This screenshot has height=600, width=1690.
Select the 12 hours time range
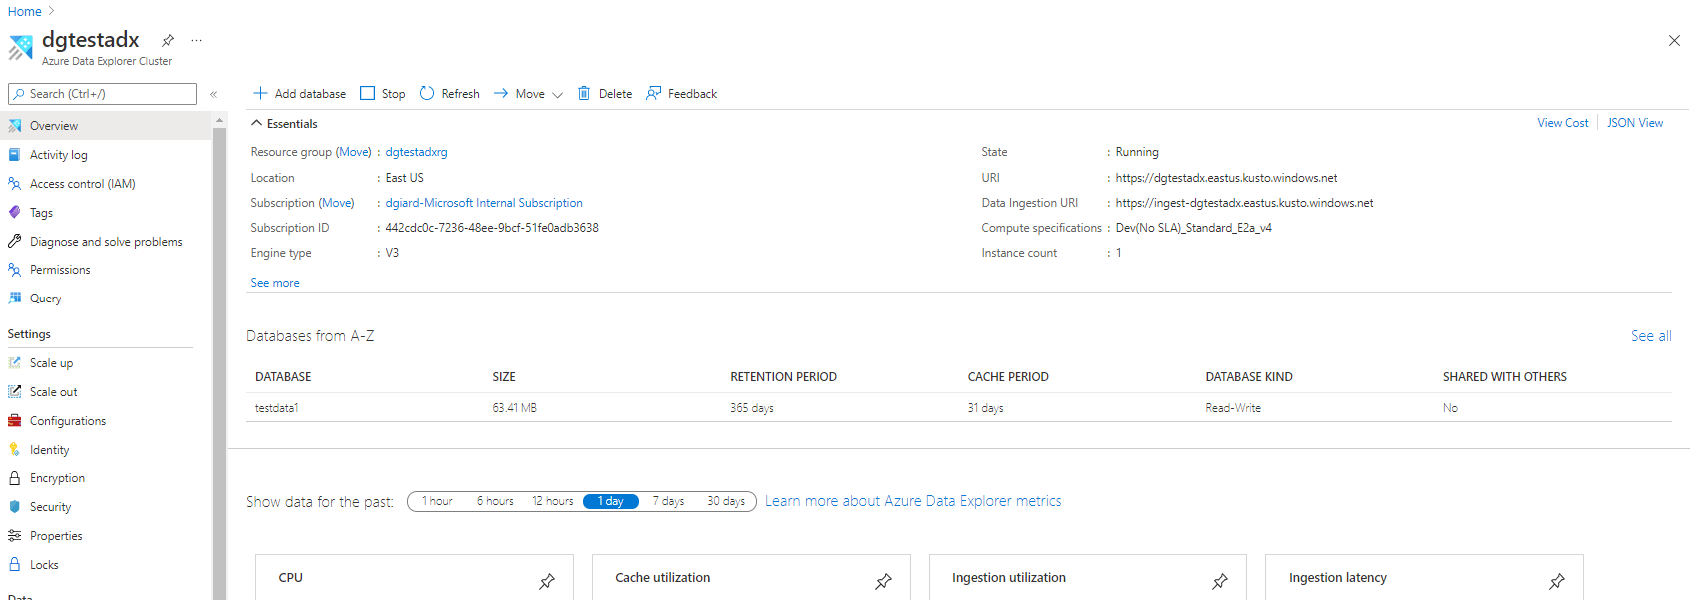coord(553,501)
